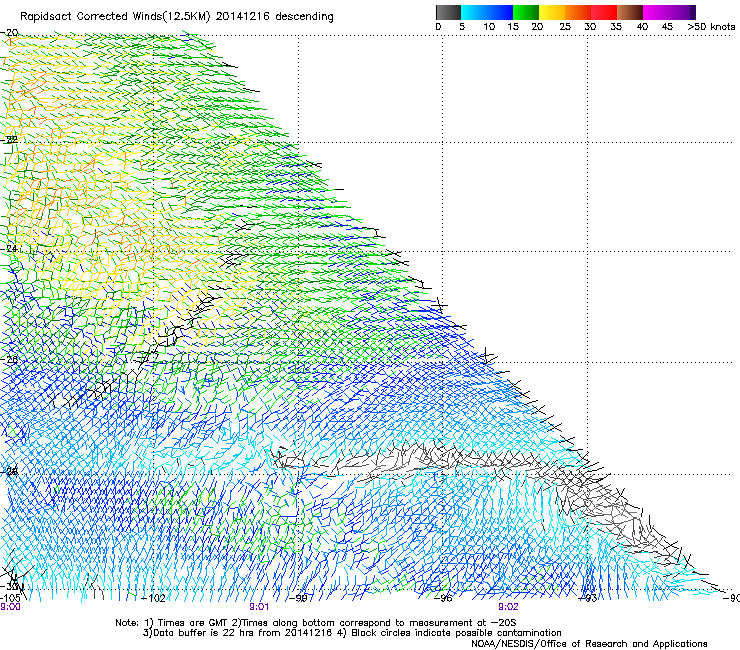Click the '-20' latitude label

pos(10,33)
